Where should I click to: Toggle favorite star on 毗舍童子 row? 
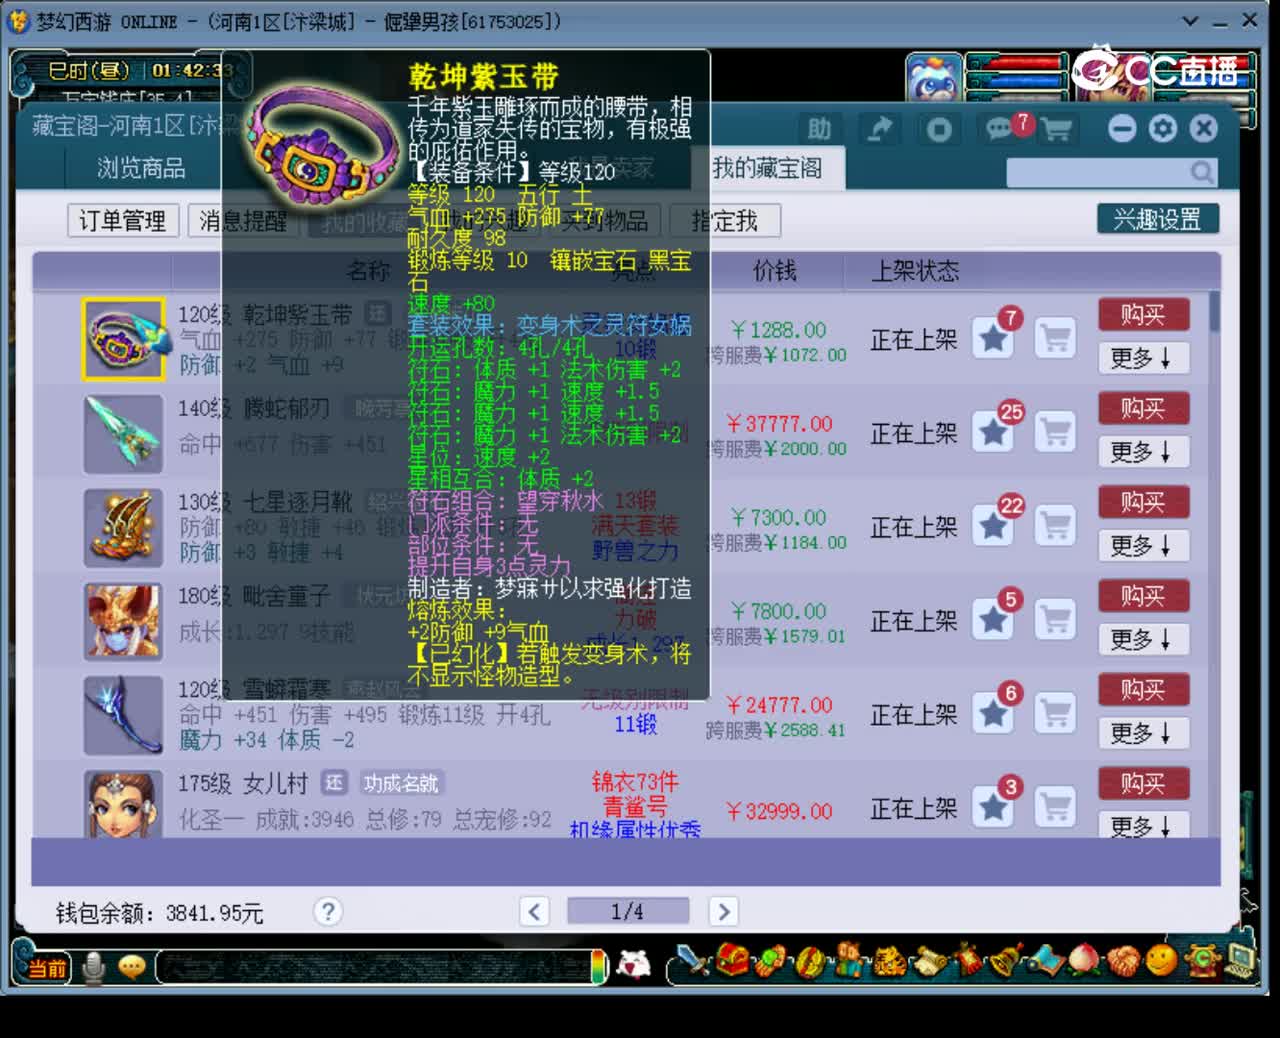tap(993, 620)
